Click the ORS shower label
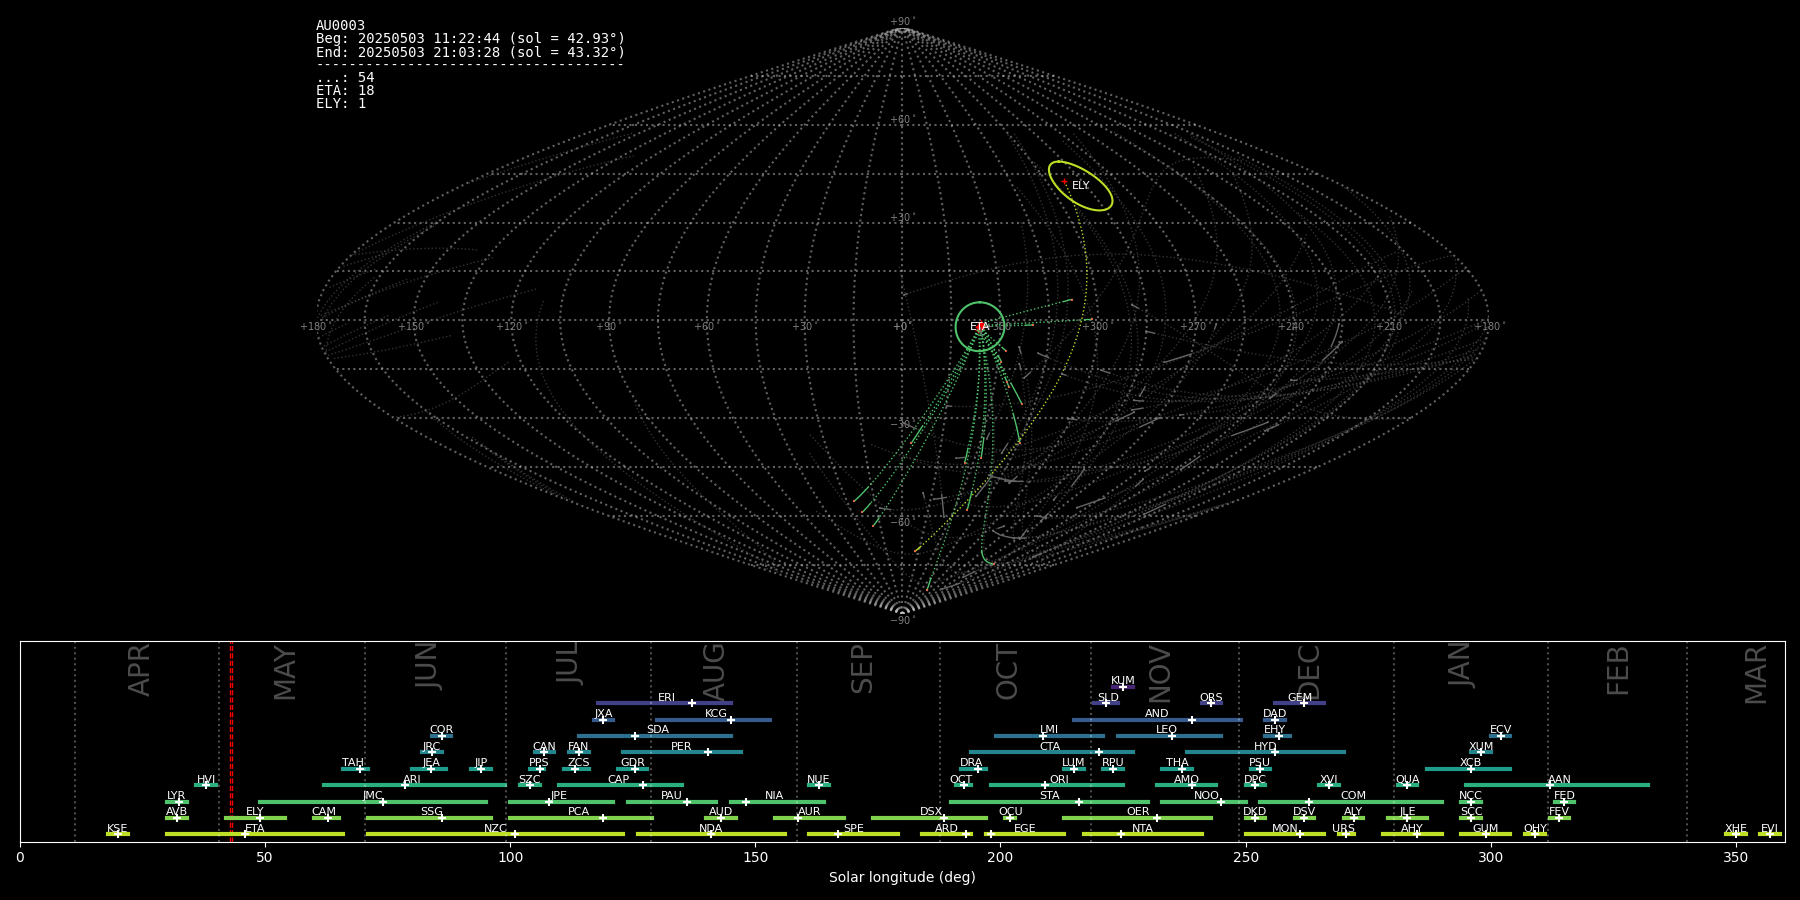The image size is (1800, 900). [x=1210, y=698]
